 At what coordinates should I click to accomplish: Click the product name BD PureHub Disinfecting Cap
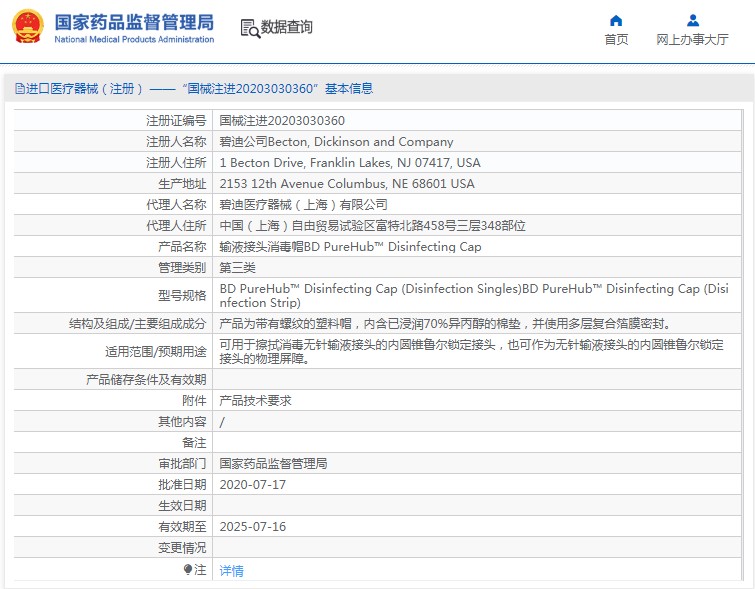[x=350, y=247]
